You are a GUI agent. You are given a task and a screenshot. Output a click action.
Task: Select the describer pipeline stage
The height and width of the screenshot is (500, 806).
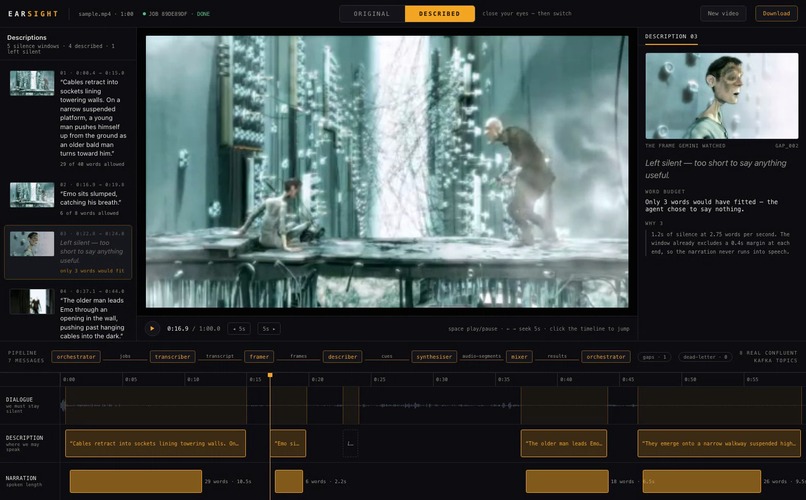pos(342,357)
